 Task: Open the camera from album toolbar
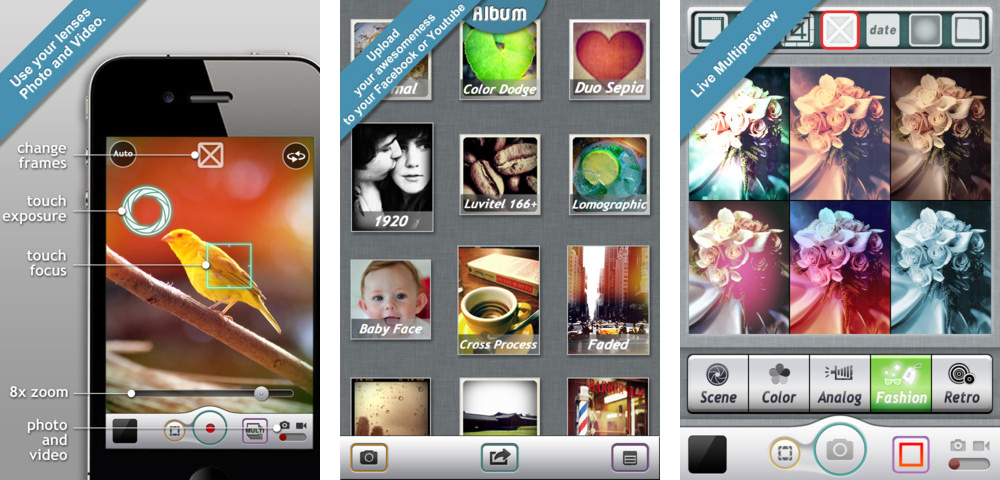pos(369,457)
